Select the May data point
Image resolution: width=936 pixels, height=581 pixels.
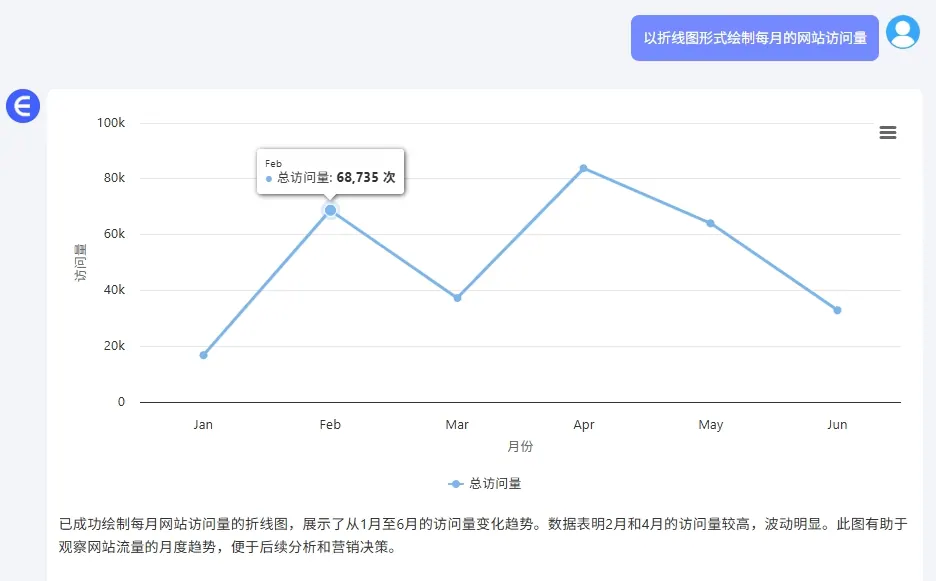tap(710, 223)
